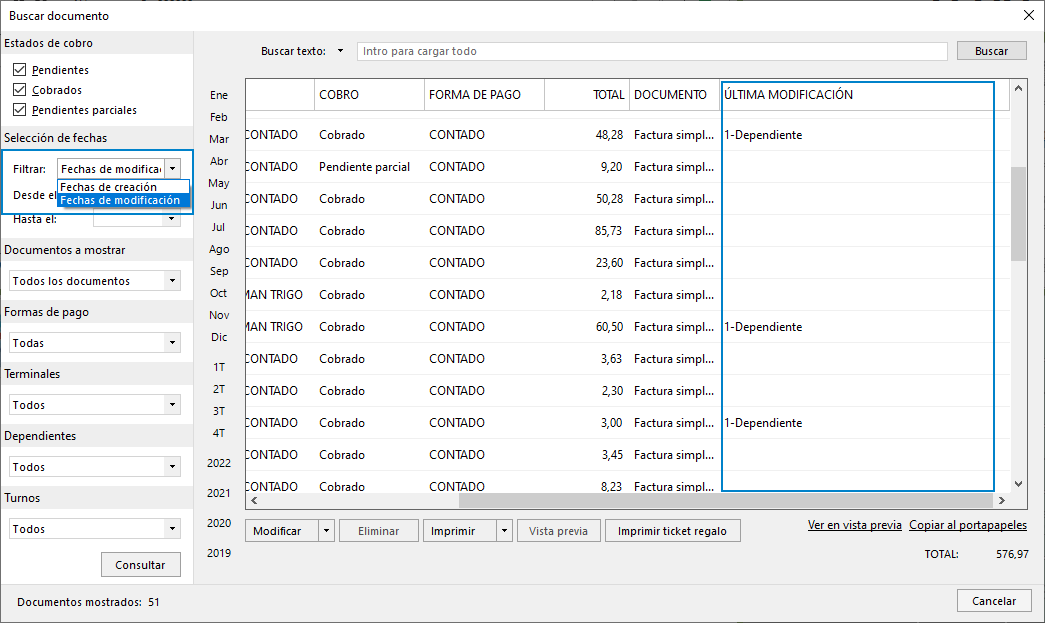Filter by month Dic

point(219,336)
